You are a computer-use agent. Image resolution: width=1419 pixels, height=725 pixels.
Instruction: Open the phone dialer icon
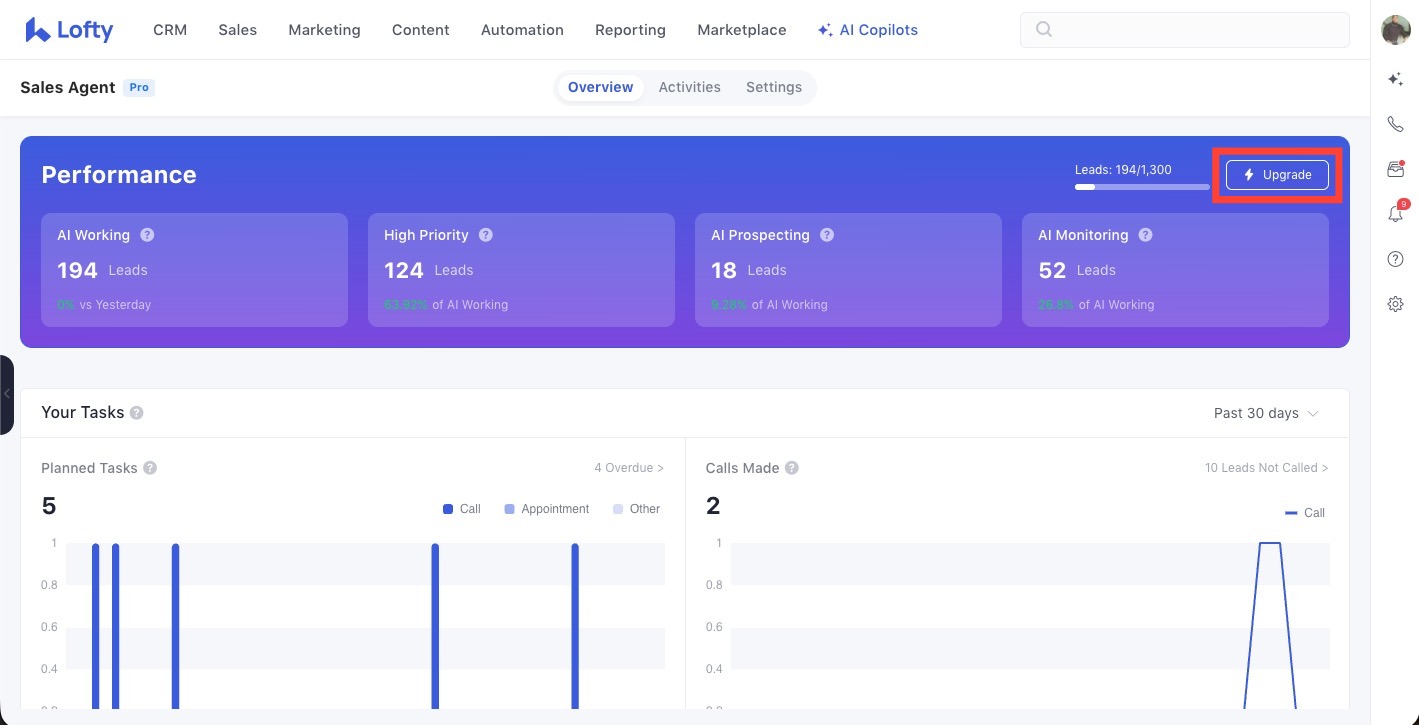tap(1395, 124)
